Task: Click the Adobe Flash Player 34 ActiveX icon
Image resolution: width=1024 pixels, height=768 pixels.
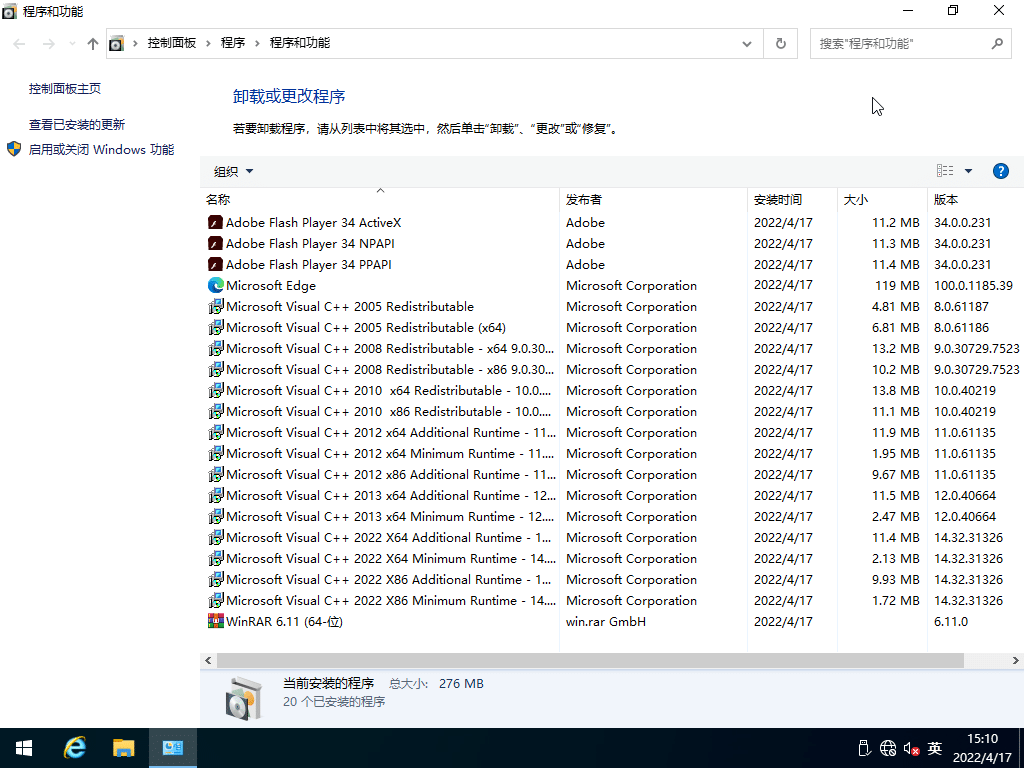Action: click(215, 223)
